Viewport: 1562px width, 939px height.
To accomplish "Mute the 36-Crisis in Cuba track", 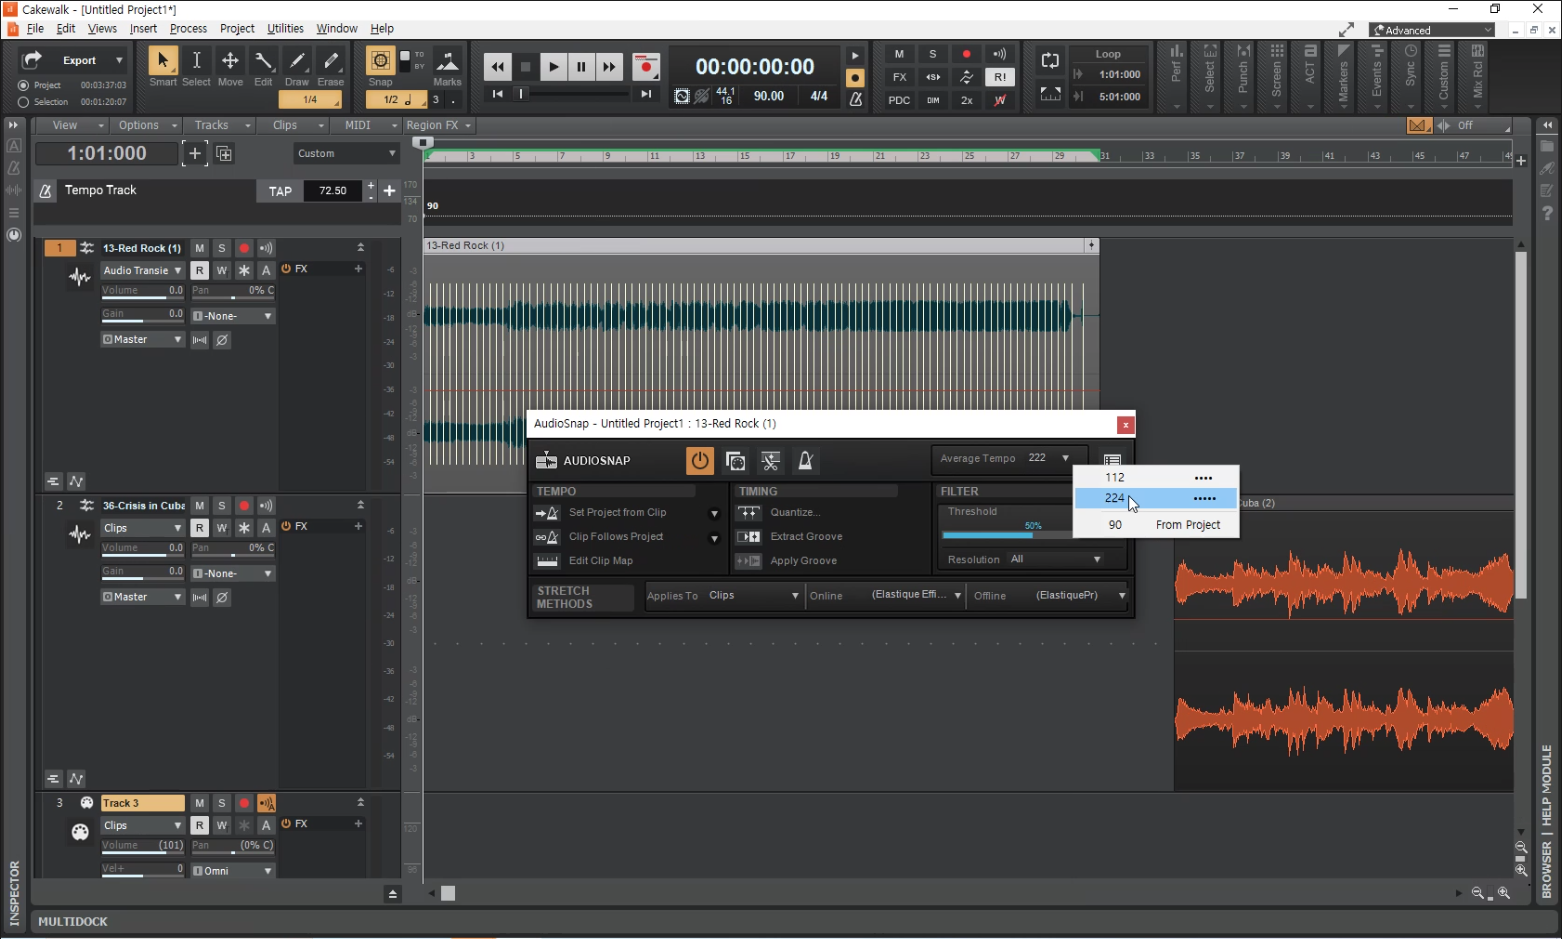I will (200, 506).
